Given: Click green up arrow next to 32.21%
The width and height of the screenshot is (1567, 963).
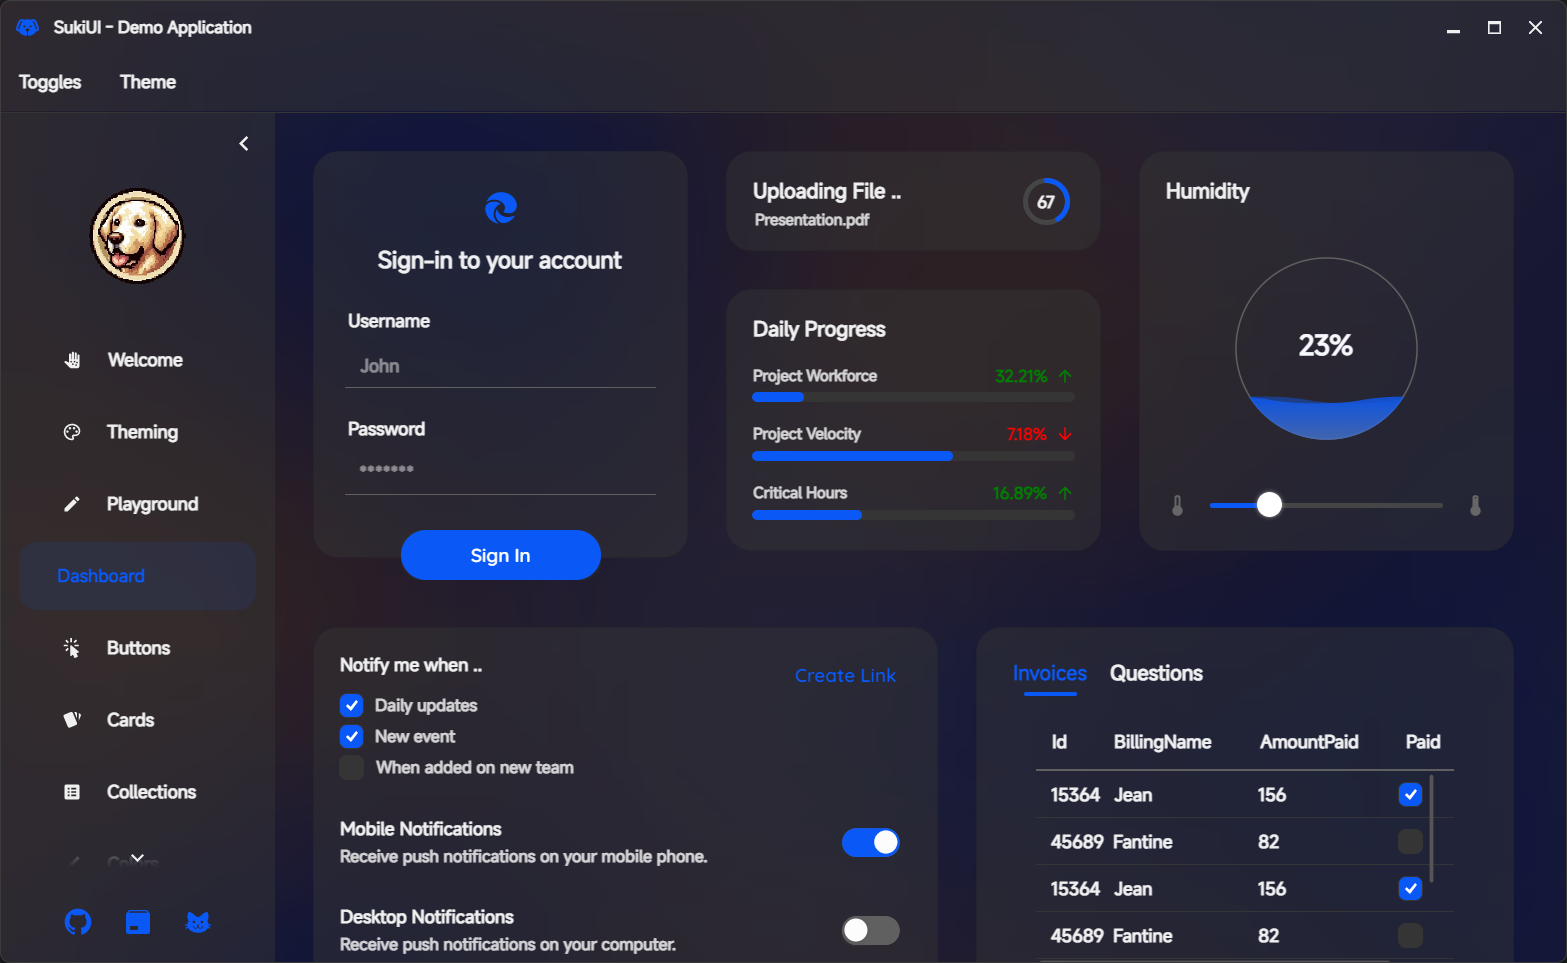Looking at the screenshot, I should 1065,376.
